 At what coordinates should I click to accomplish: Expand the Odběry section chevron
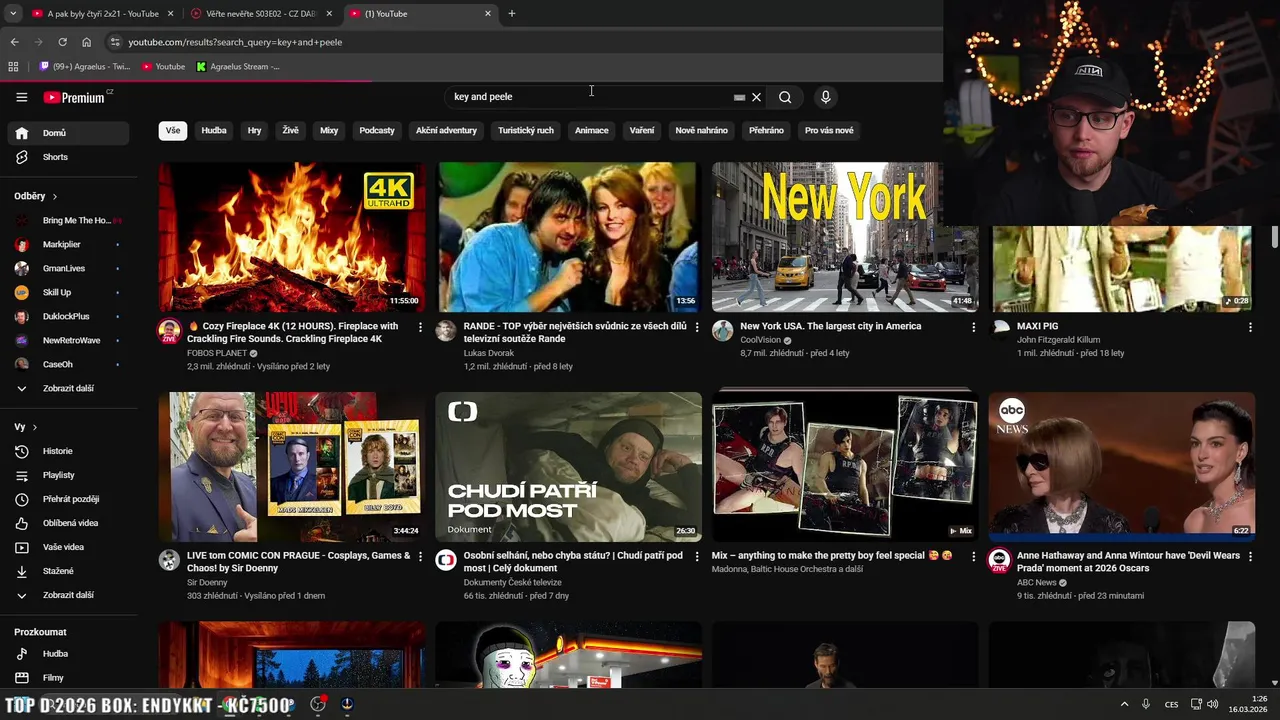click(55, 196)
